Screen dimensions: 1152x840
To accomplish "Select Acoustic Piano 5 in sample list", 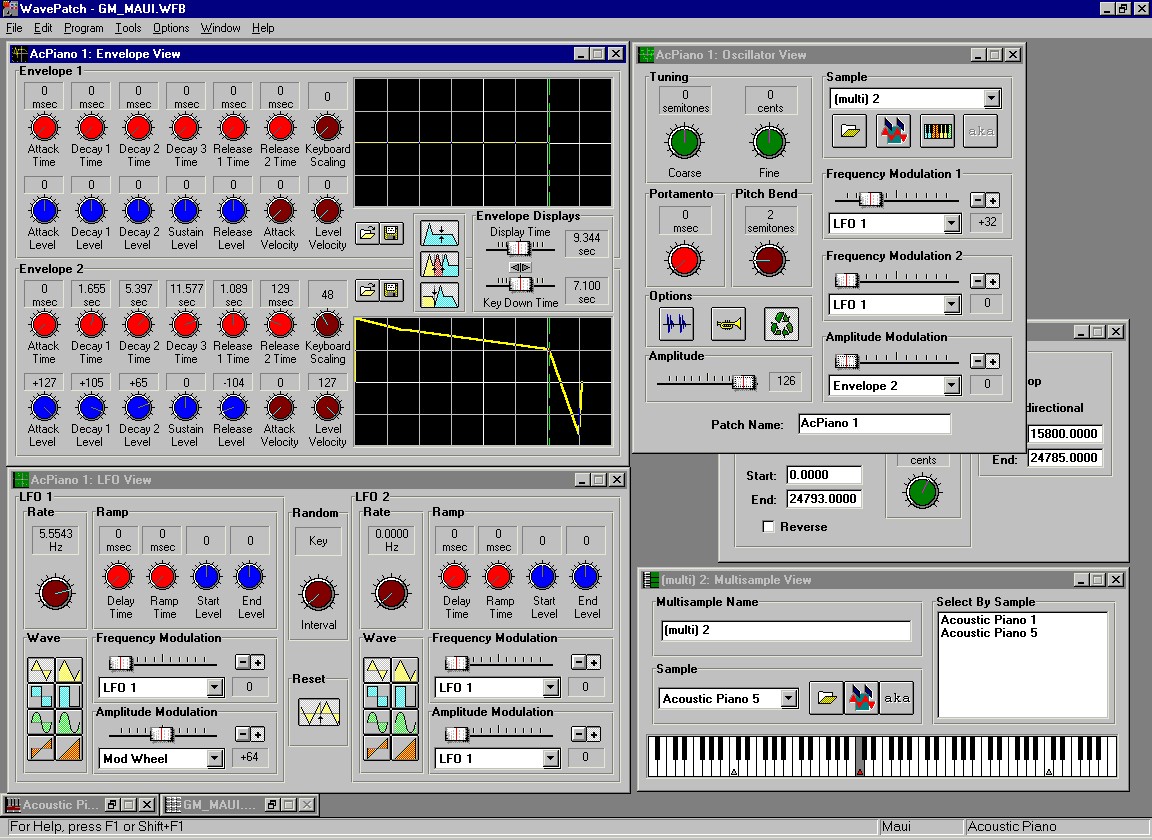I will (989, 633).
